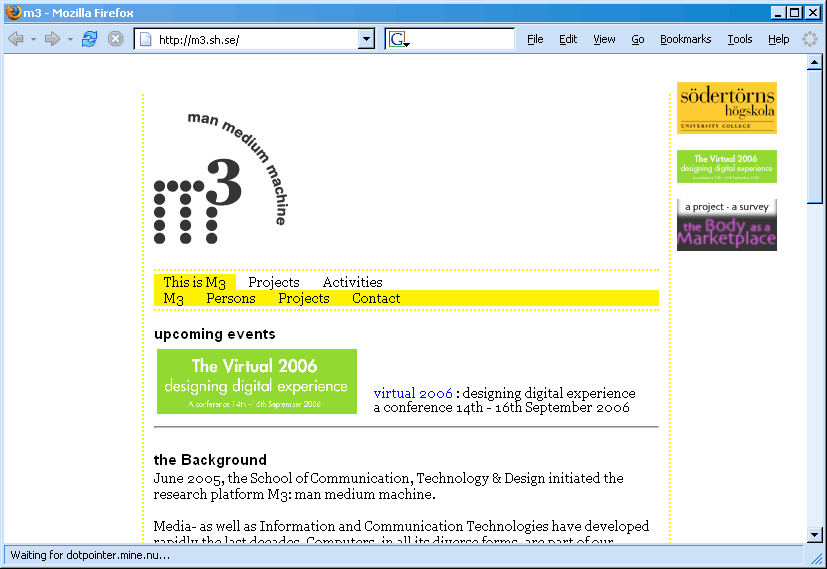Click the Back navigation arrow
The image size is (827, 569).
click(x=16, y=39)
